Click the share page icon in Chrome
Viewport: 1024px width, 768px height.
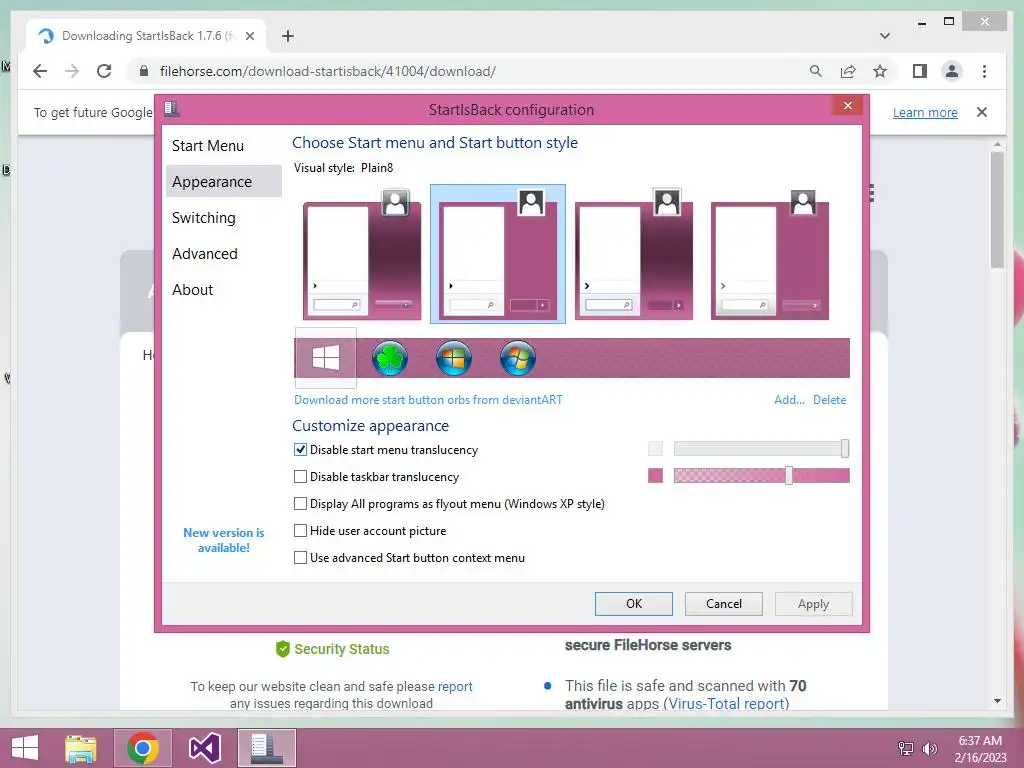click(848, 71)
